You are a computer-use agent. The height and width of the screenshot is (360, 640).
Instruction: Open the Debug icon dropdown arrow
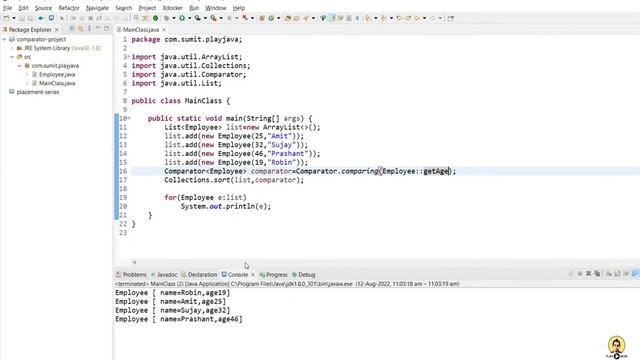click(173, 18)
